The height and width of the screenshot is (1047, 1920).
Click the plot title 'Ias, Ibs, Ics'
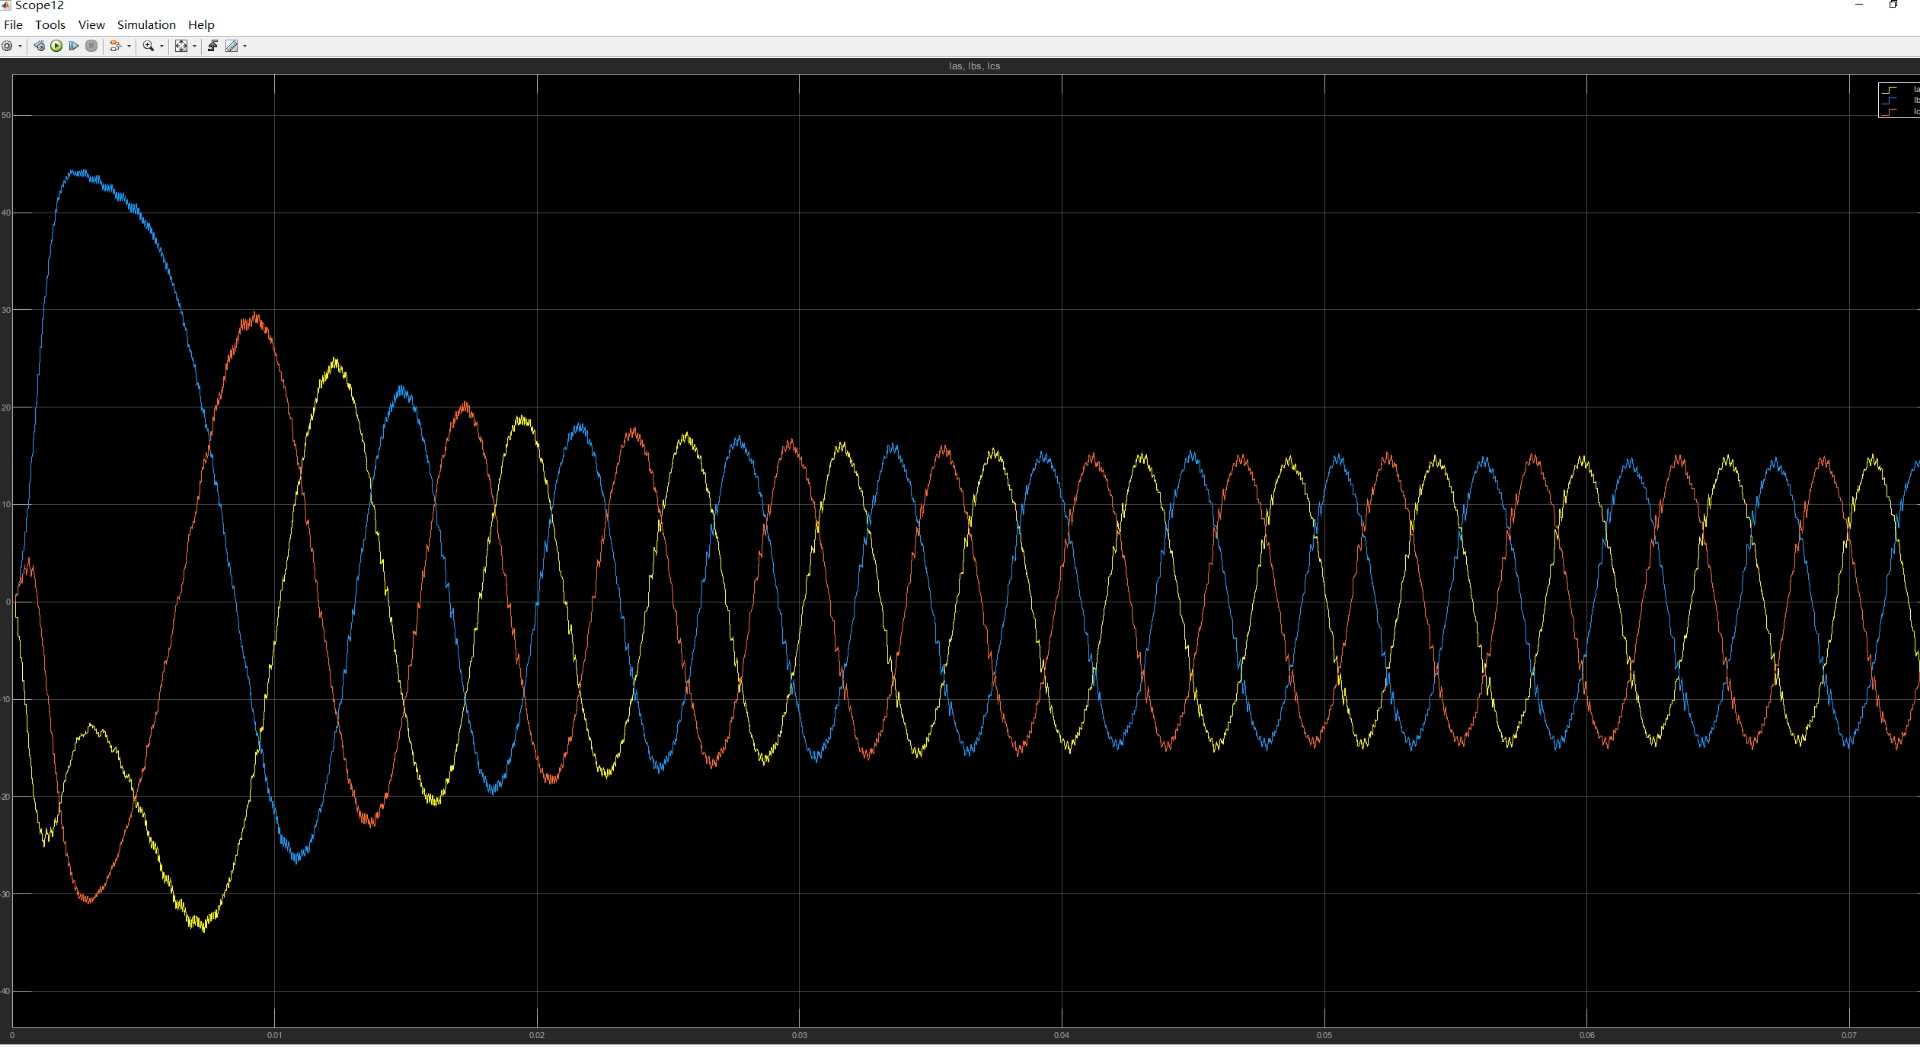(974, 66)
